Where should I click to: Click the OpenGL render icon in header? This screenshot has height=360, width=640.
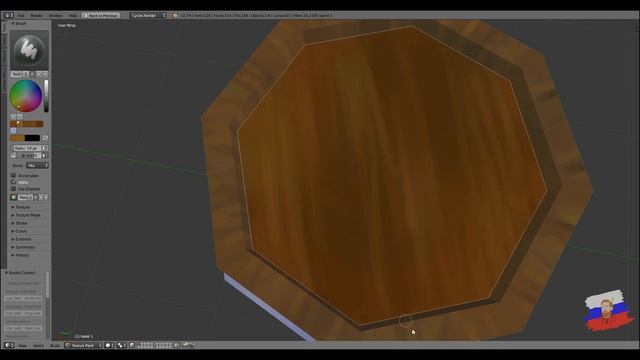186,345
